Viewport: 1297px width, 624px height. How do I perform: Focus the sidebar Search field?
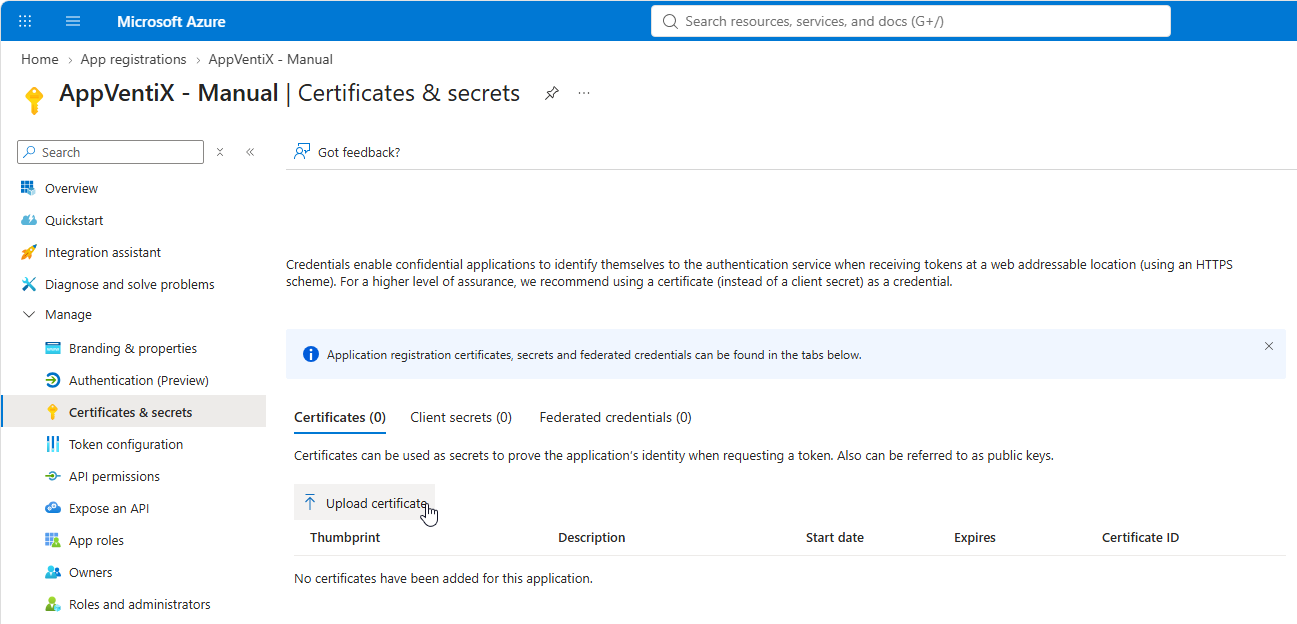111,152
